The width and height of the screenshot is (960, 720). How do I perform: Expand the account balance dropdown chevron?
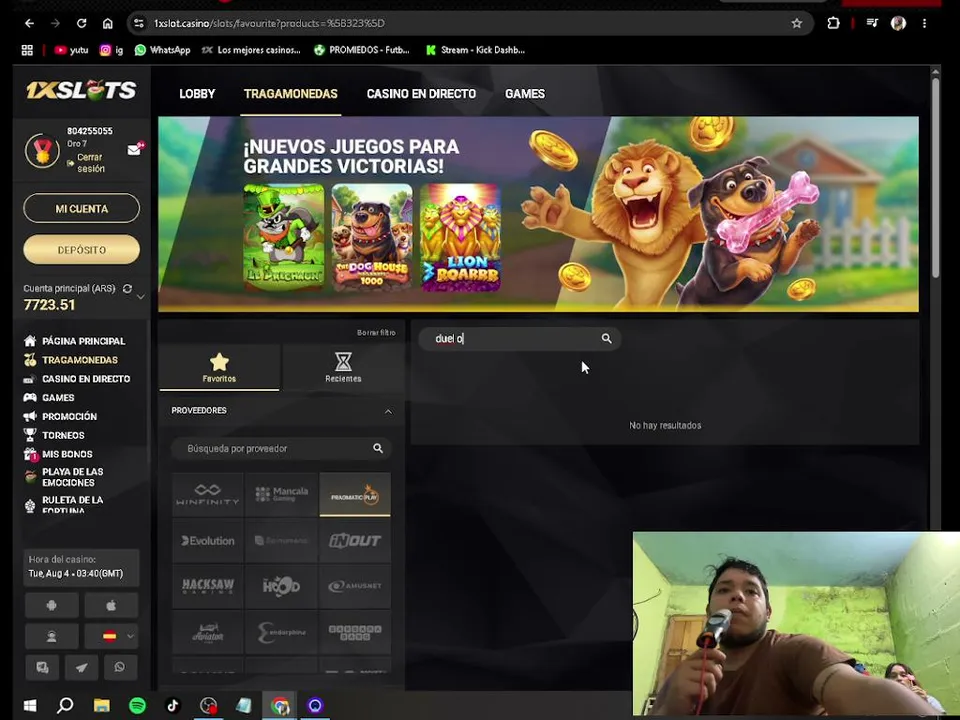pos(140,297)
